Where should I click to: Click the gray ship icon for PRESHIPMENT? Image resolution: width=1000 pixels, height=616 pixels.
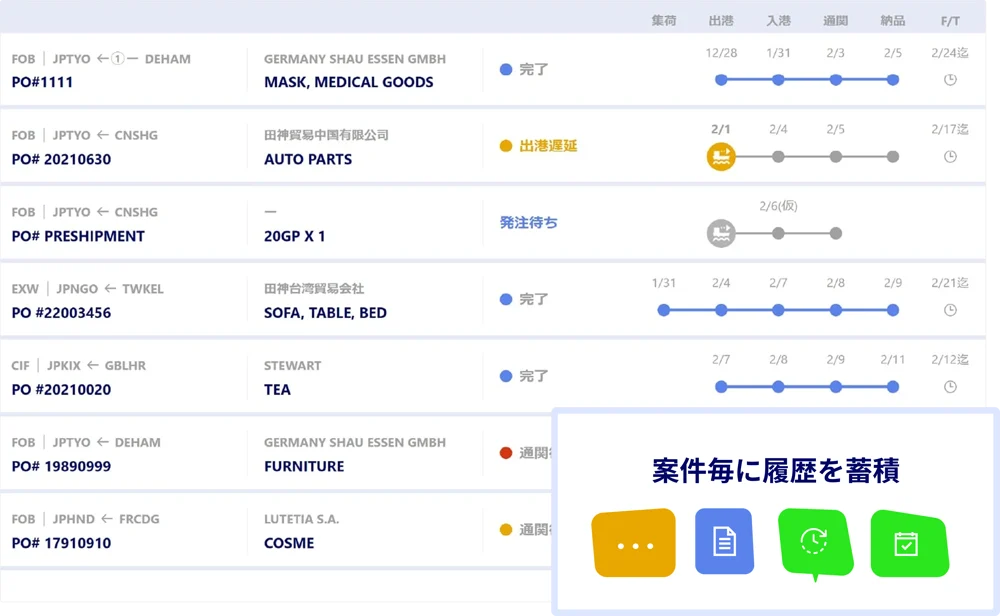coord(720,233)
